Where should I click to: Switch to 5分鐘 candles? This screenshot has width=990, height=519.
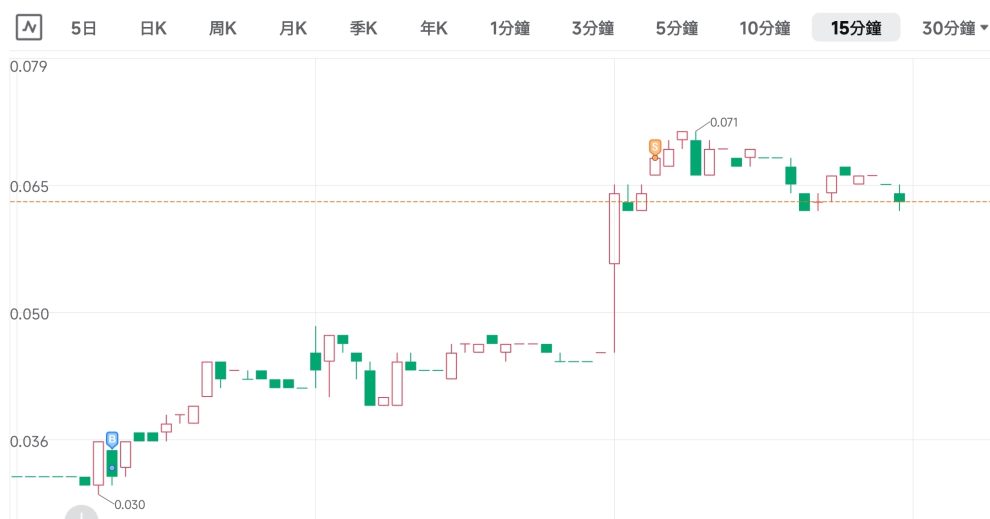(675, 28)
